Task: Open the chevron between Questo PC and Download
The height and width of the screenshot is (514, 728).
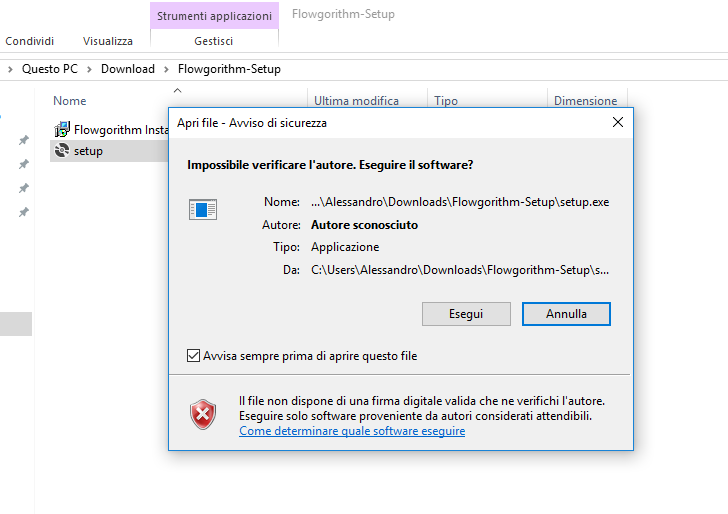Action: (90, 69)
